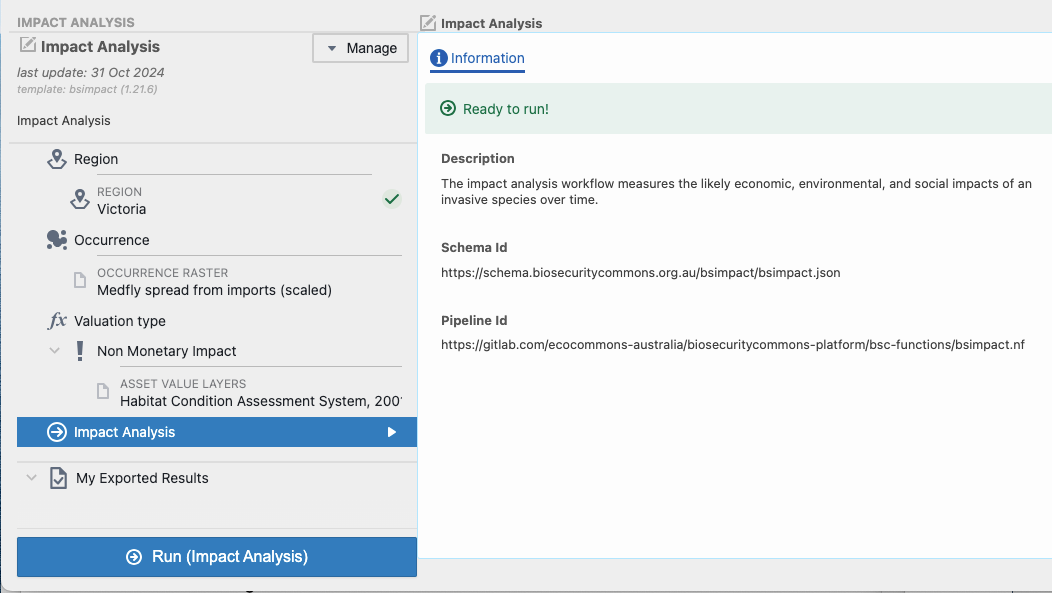The image size is (1052, 593).
Task: Click template: bsimpact (1.21.6) text
Action: (x=87, y=89)
